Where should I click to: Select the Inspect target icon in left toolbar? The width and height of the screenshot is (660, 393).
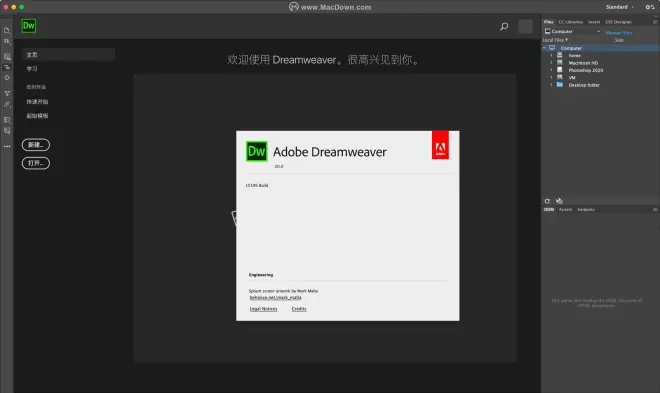[7, 78]
